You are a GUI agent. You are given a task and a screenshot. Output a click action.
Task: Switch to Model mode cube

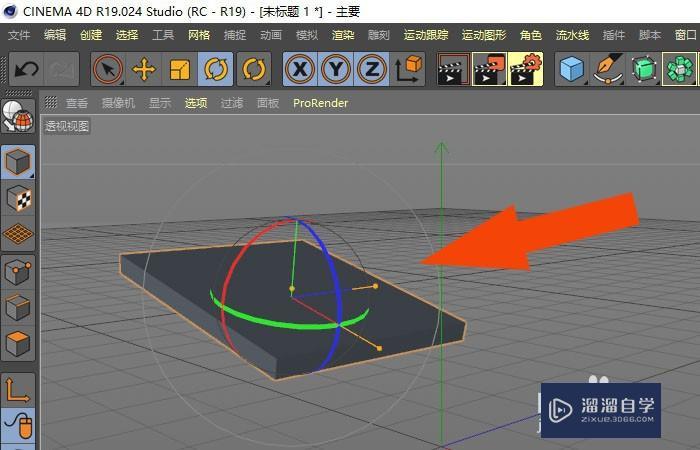tap(18, 162)
